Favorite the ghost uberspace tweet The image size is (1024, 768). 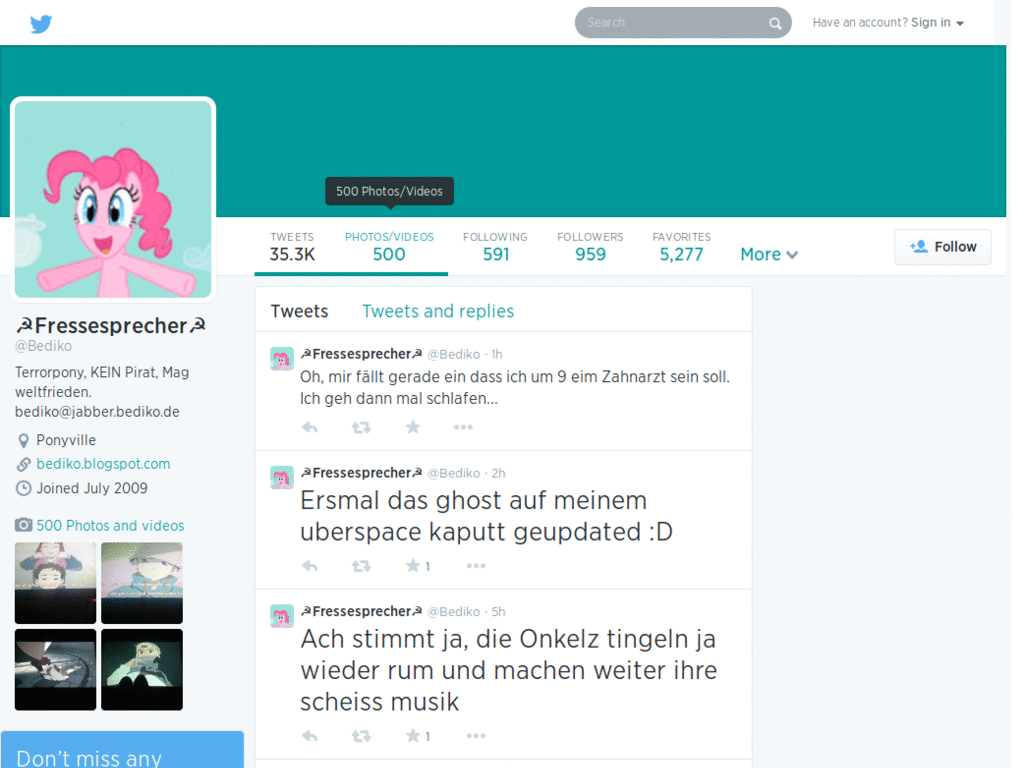(x=413, y=566)
